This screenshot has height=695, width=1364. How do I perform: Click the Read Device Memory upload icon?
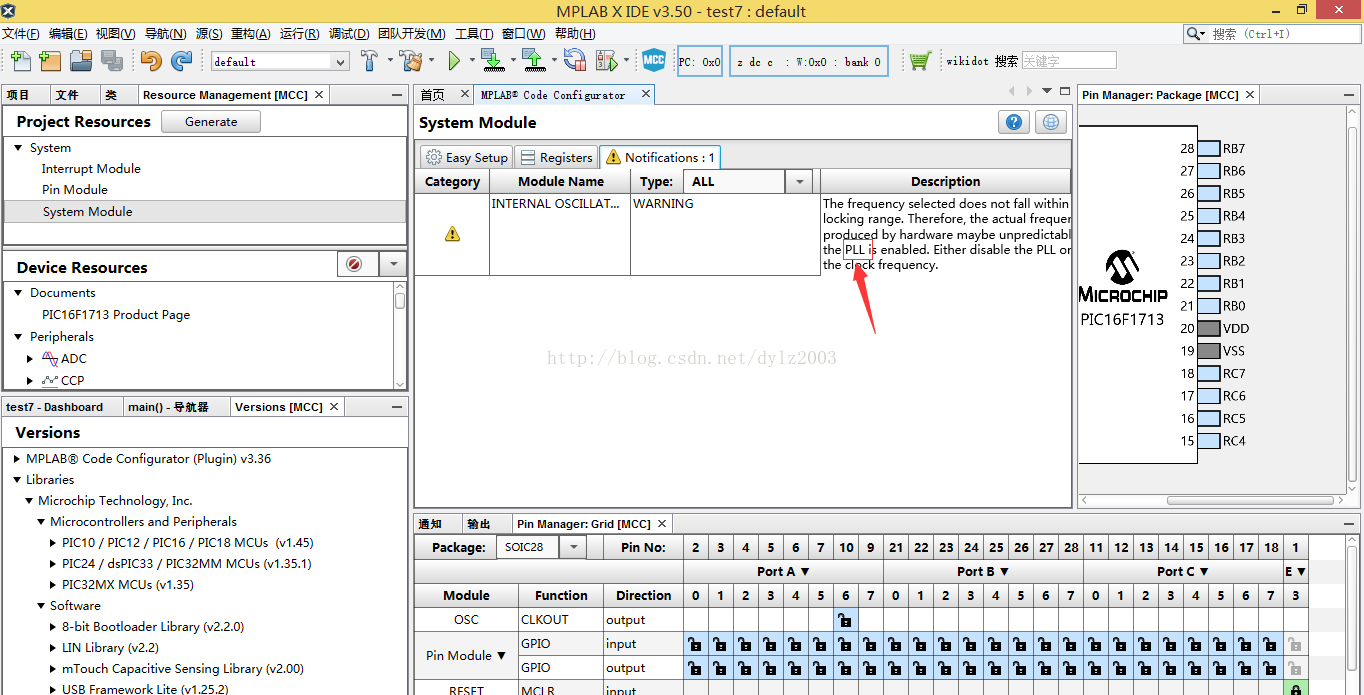pos(533,61)
